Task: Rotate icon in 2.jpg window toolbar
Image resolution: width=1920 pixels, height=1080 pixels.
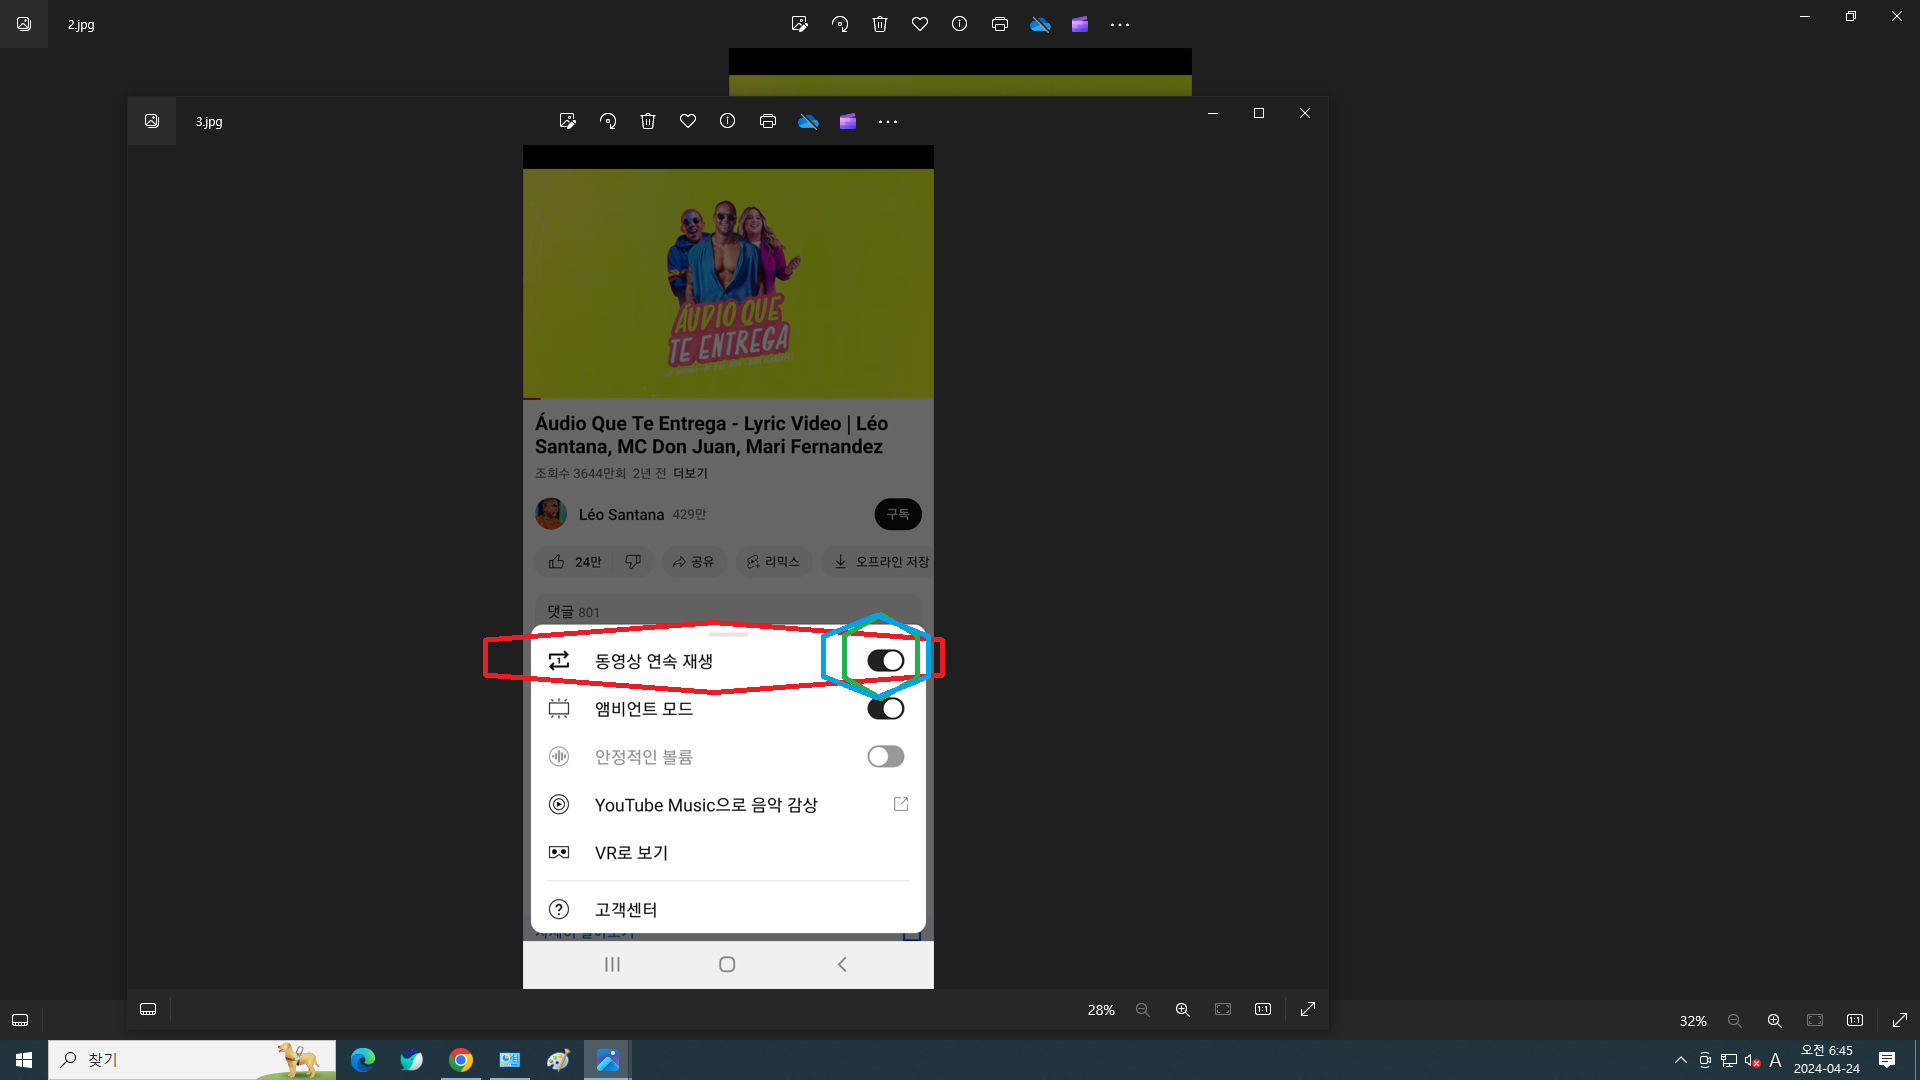Action: [x=840, y=24]
